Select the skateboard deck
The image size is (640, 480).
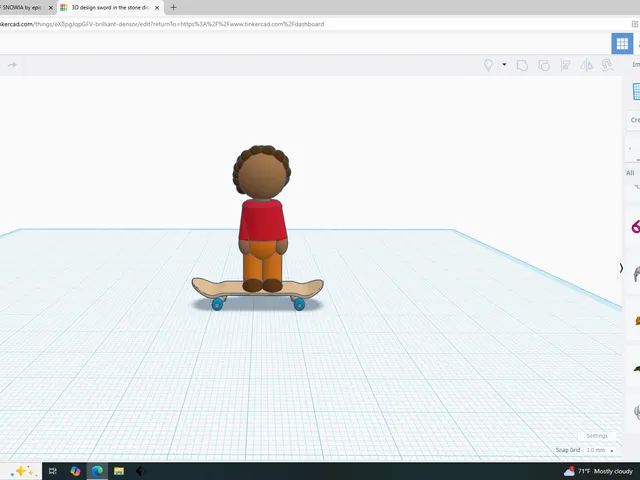258,288
